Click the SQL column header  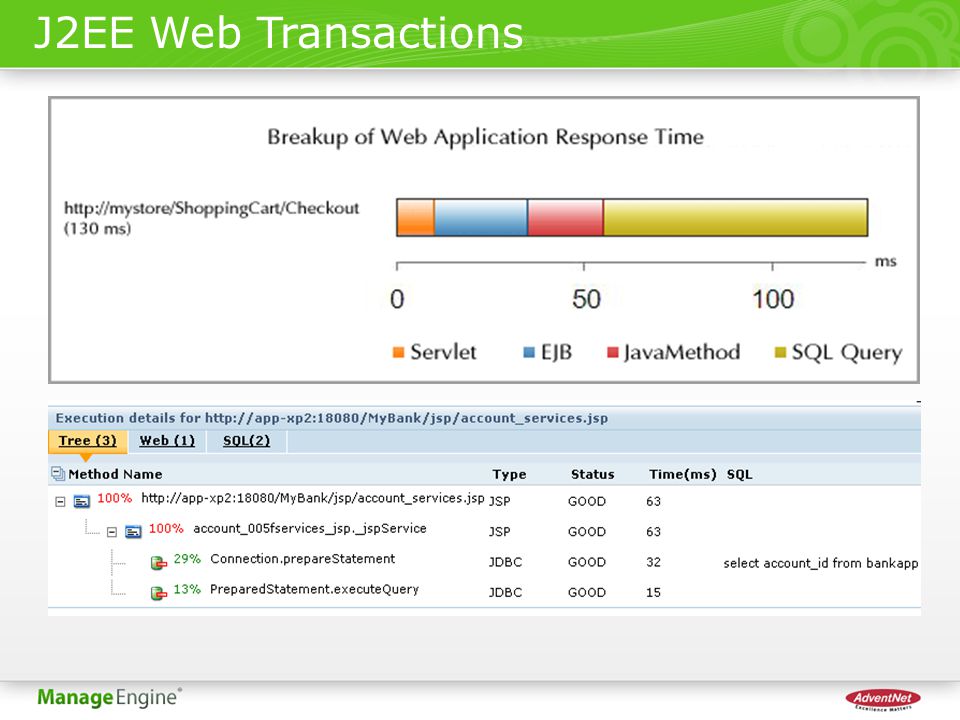[x=739, y=474]
